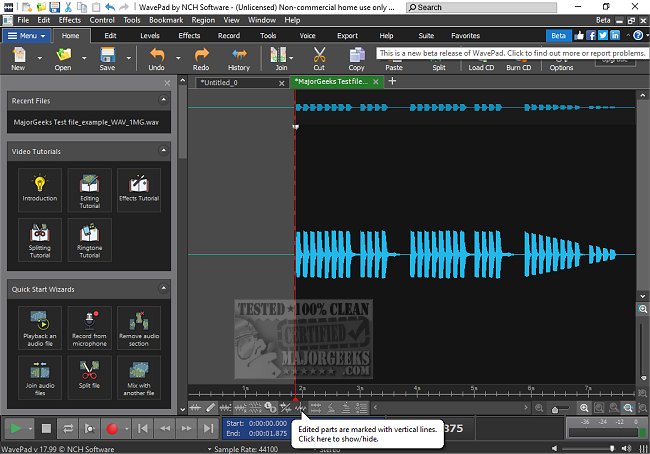
Task: Switch to the Untitled_0 file tab
Action: [x=218, y=82]
